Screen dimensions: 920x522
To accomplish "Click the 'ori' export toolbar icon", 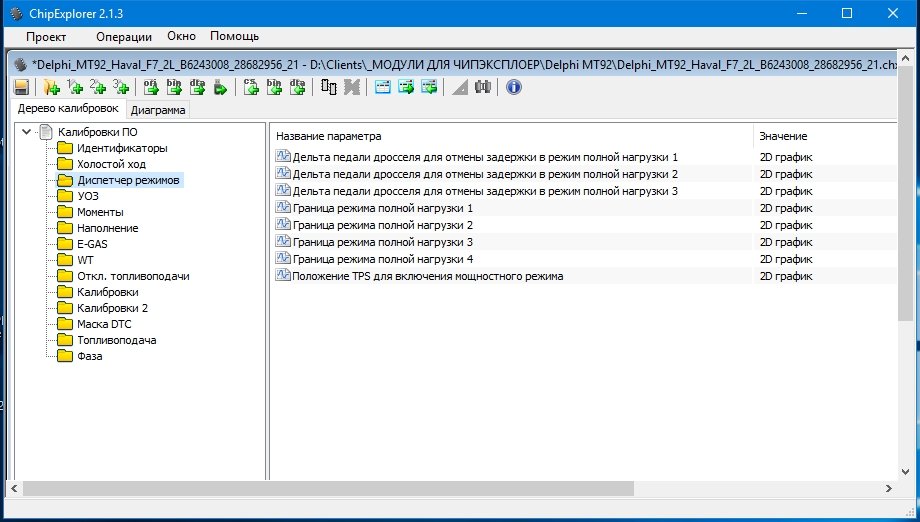I will click(151, 87).
